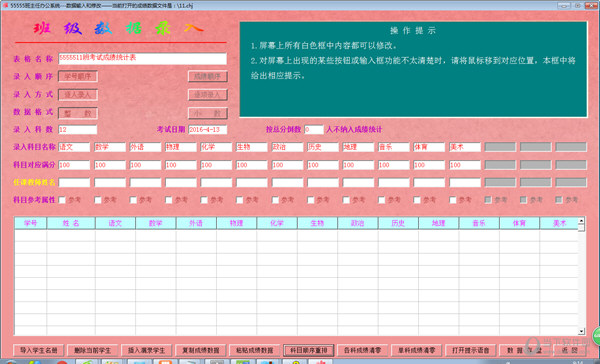Choose 逐项录入 entry method

208,95
